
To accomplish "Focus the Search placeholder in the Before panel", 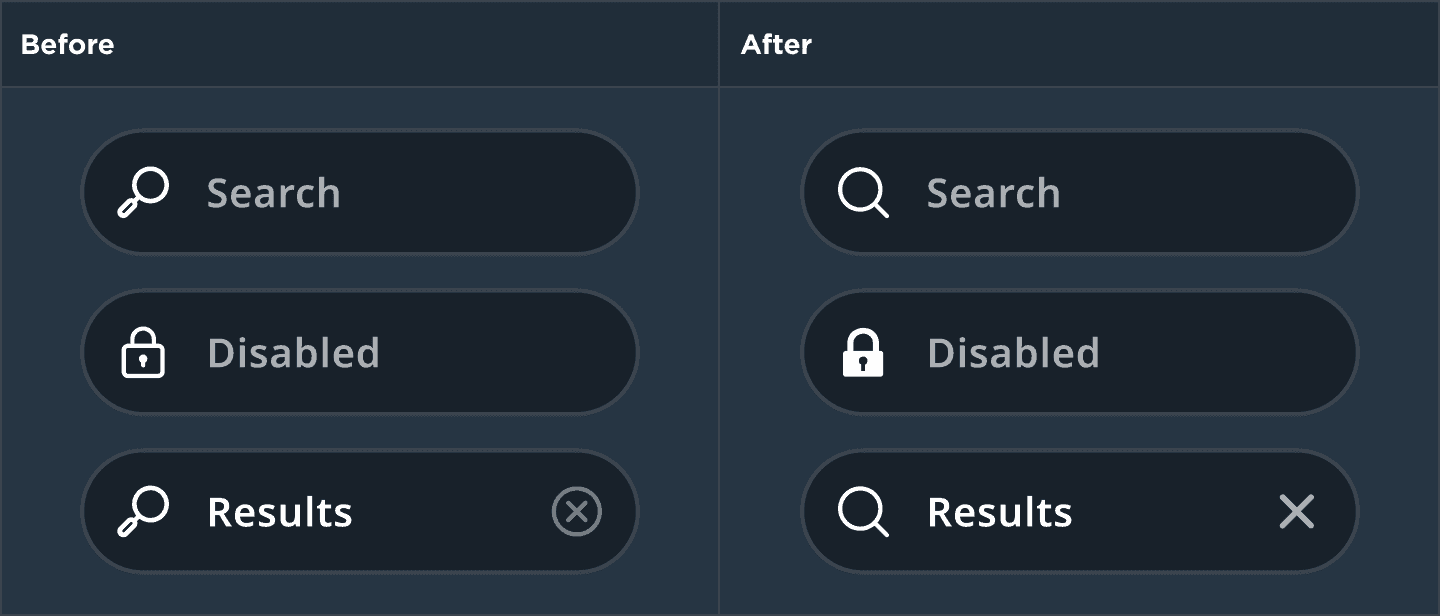I will tap(273, 193).
